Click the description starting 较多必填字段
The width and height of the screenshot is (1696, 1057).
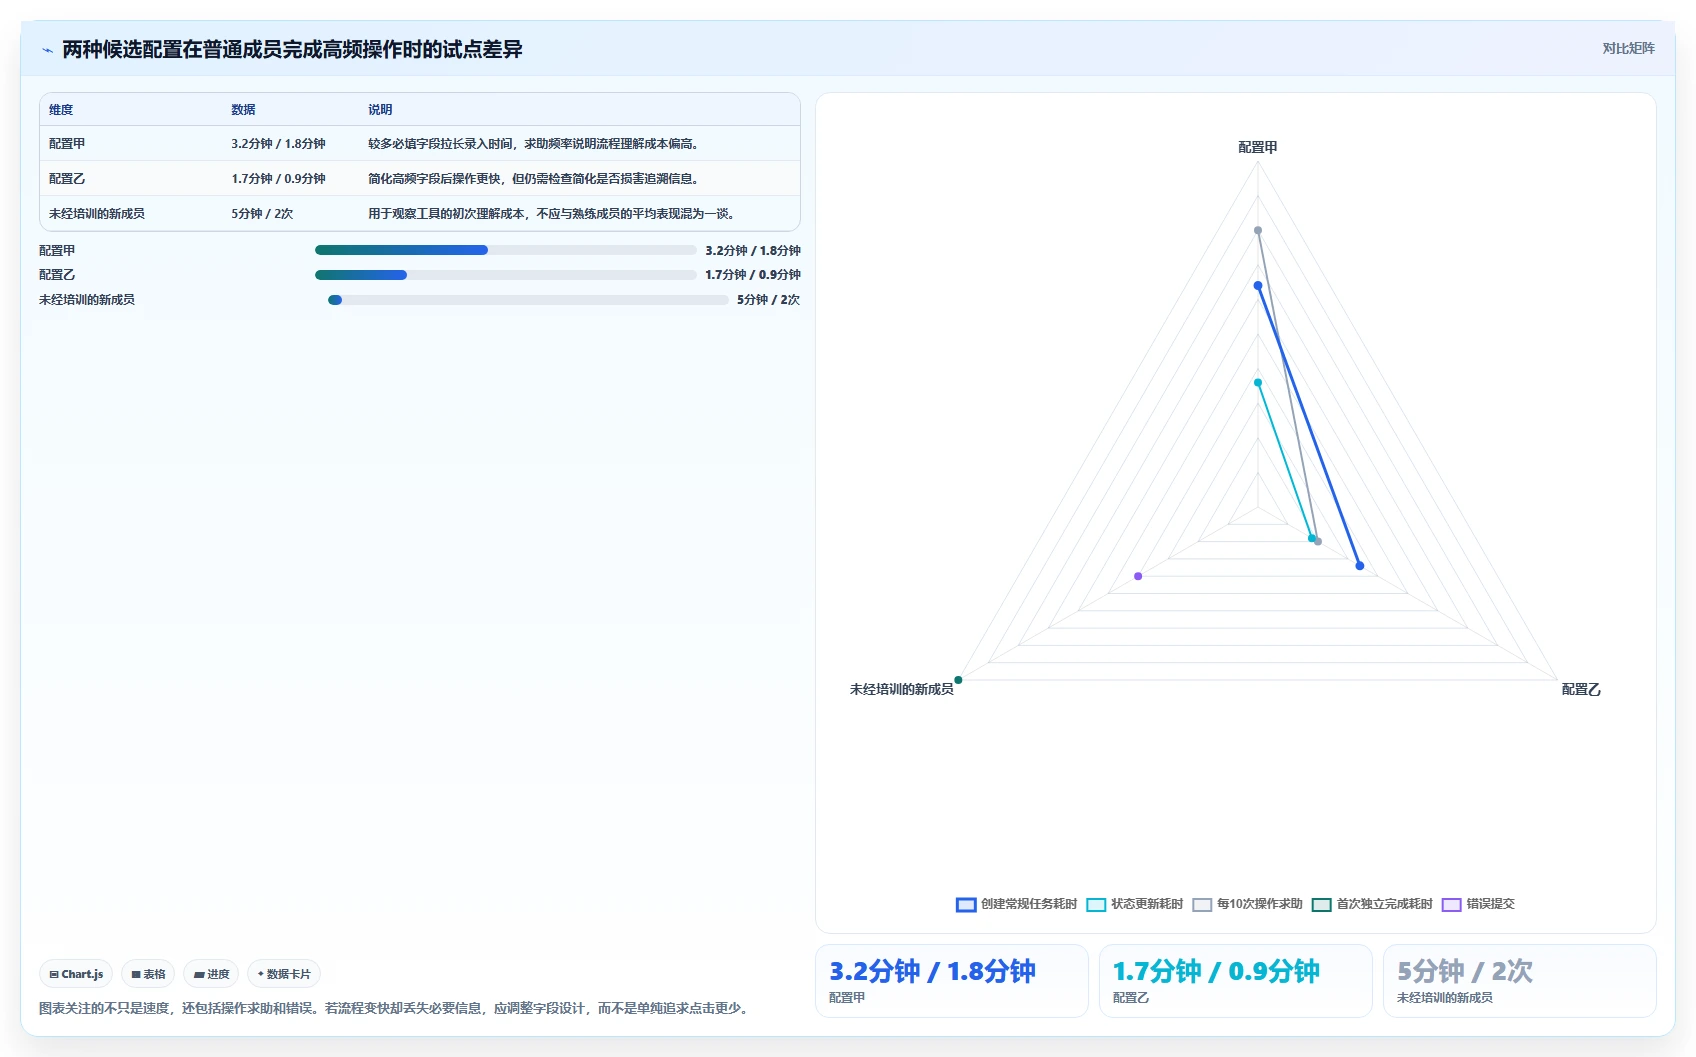pyautogui.click(x=535, y=144)
